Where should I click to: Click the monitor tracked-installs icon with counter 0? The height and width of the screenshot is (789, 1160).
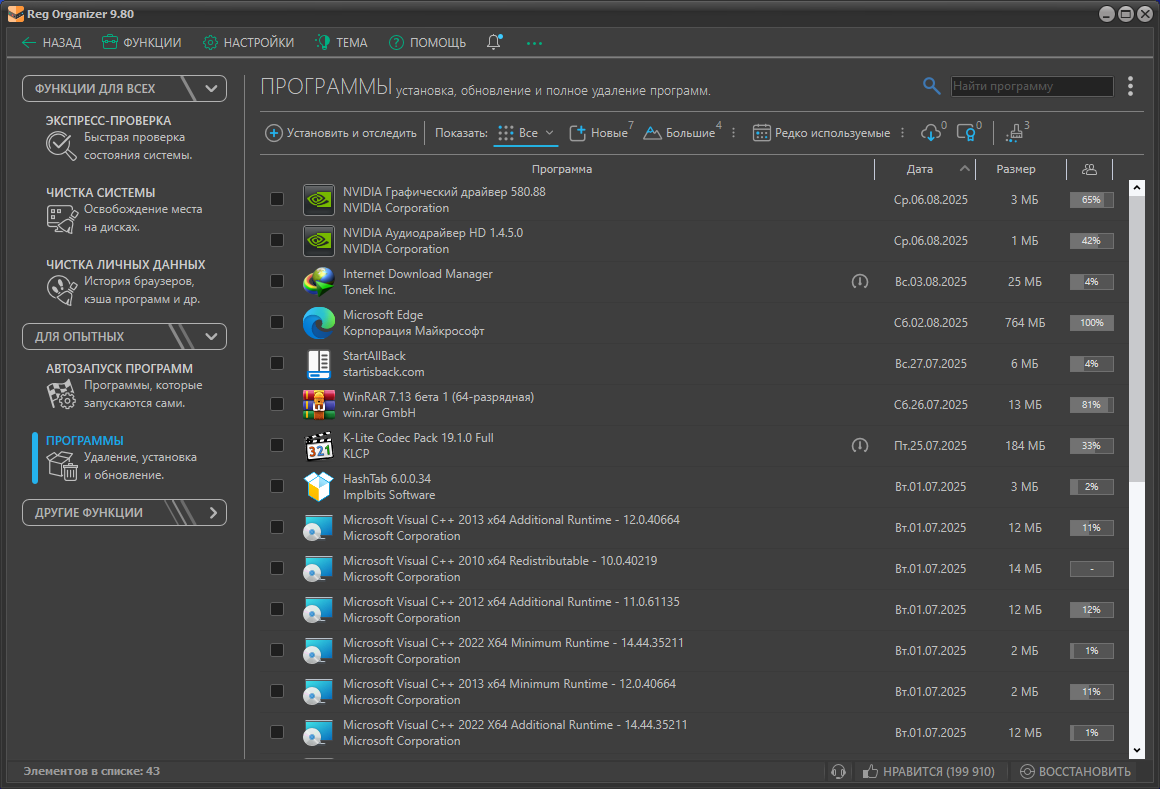click(966, 132)
